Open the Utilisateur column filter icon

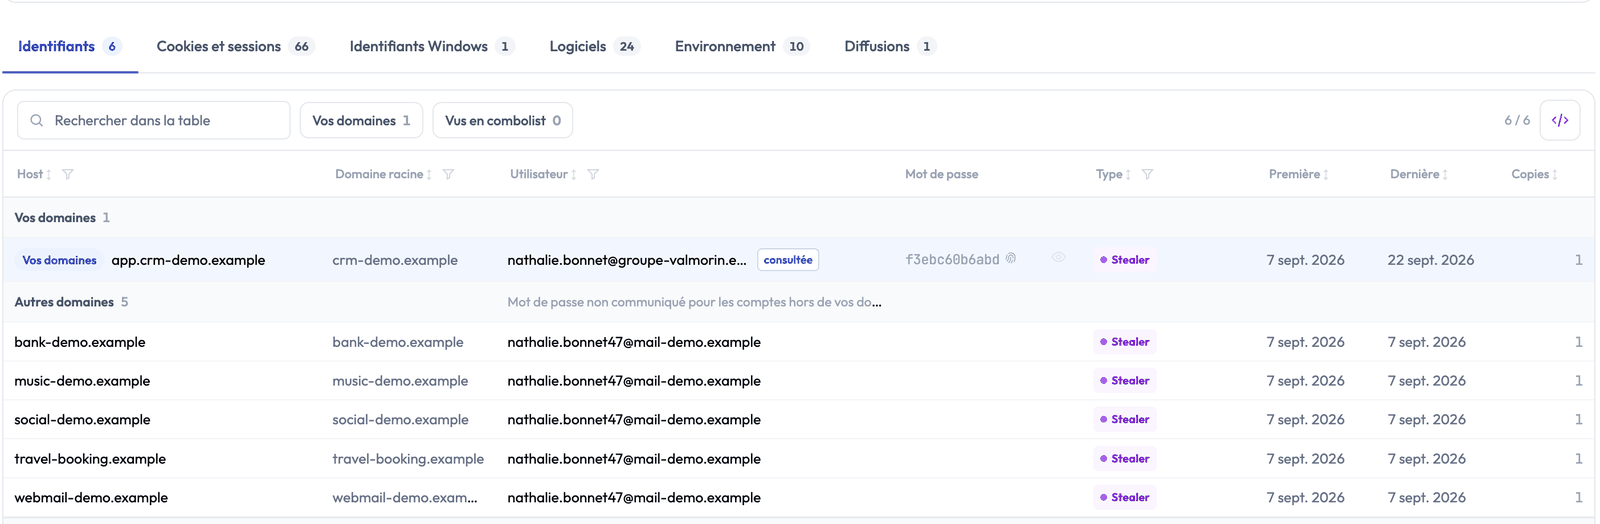(593, 174)
